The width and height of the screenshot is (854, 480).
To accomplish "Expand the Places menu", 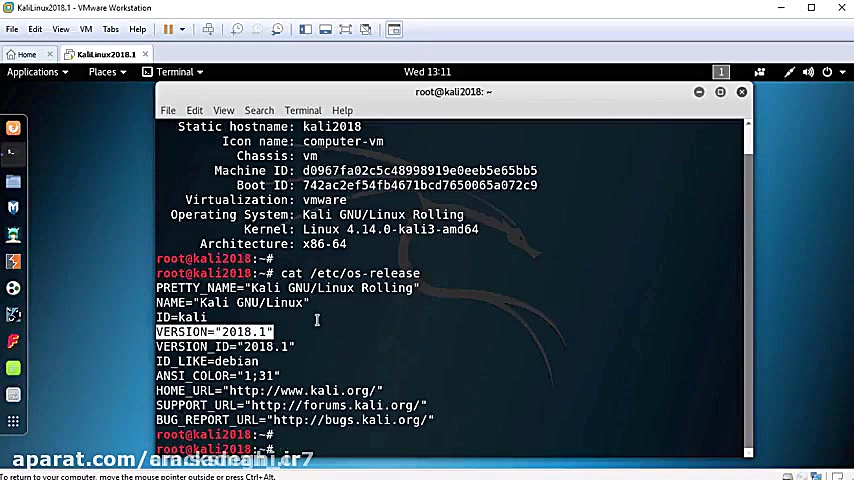I will [x=107, y=72].
